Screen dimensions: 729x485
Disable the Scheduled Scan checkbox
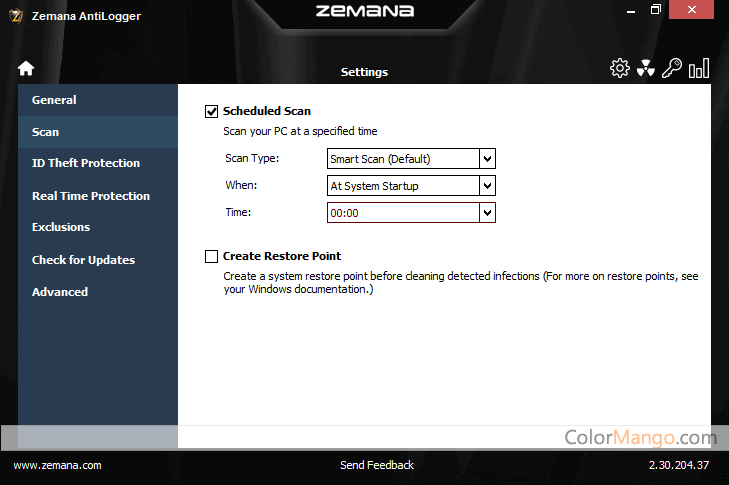(x=211, y=111)
